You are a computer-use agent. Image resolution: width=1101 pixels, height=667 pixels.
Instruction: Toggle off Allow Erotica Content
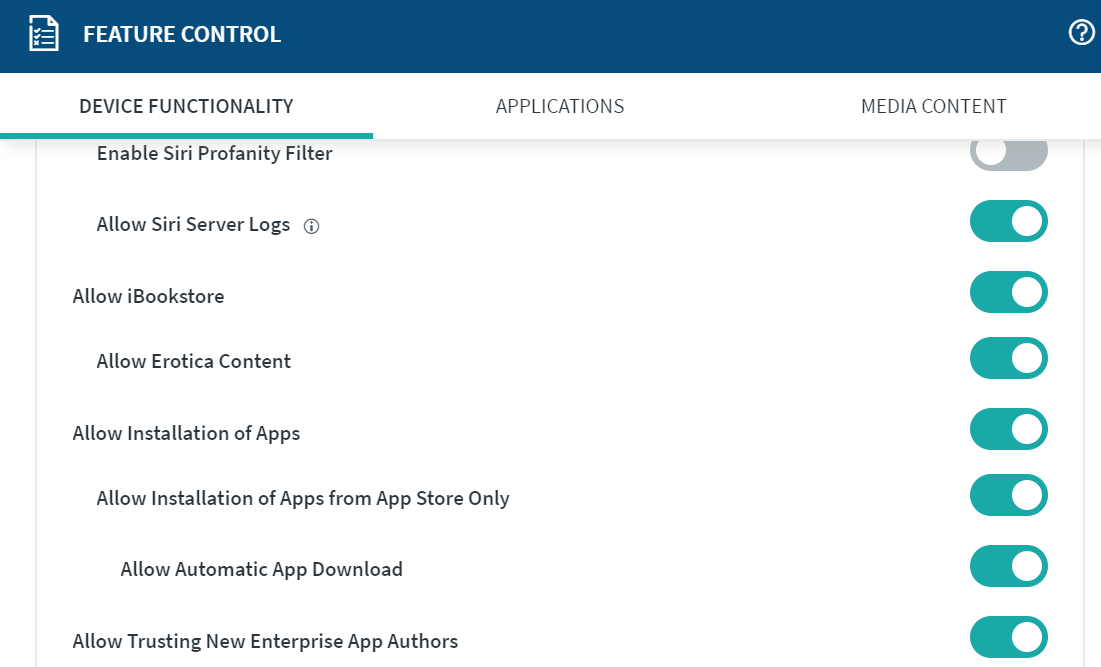coord(1008,358)
